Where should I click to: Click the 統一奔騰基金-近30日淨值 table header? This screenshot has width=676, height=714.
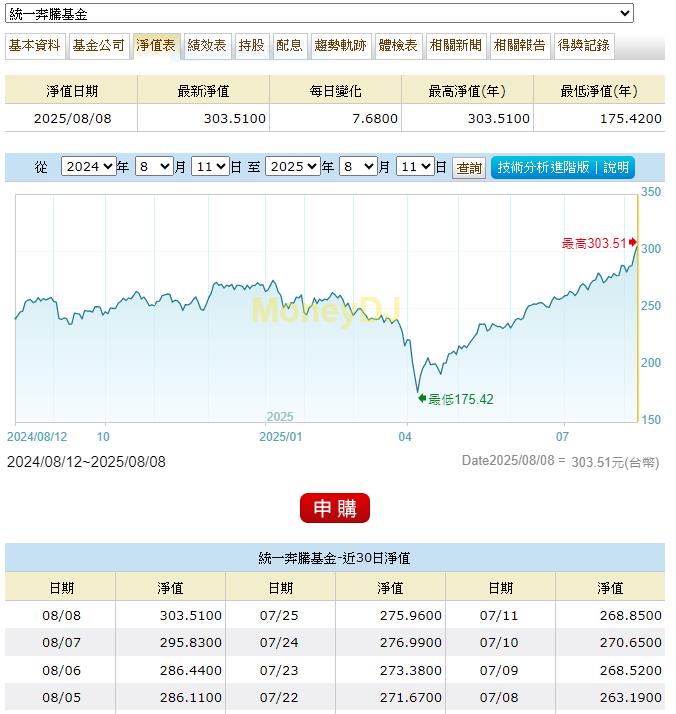335,558
